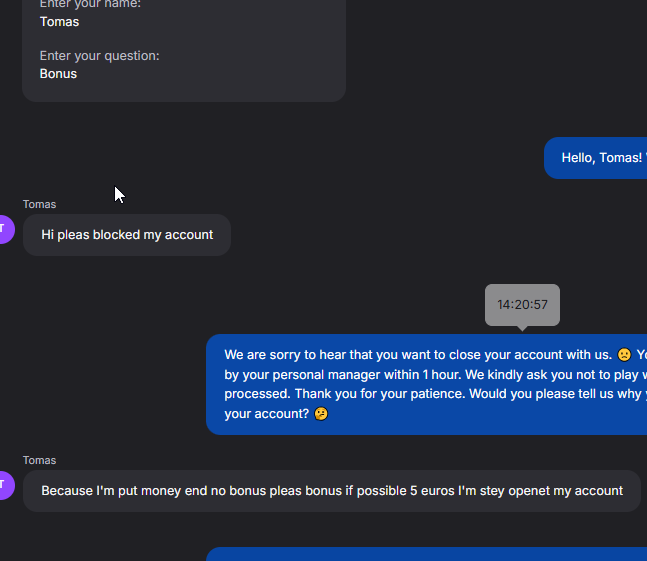Select the "Hi pleas blocked my account" bubble
The height and width of the screenshot is (561, 647).
(x=127, y=235)
